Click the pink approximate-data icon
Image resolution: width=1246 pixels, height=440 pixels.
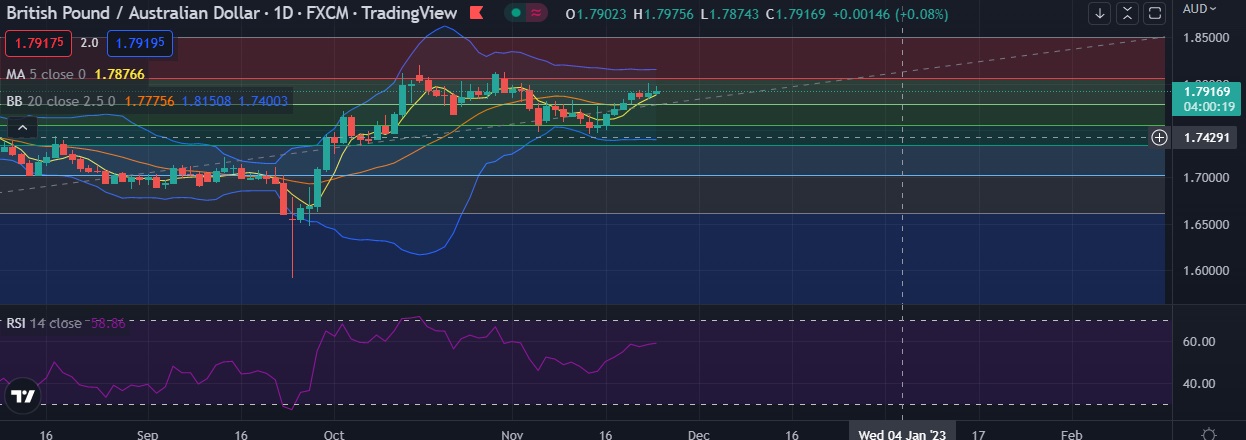click(537, 13)
